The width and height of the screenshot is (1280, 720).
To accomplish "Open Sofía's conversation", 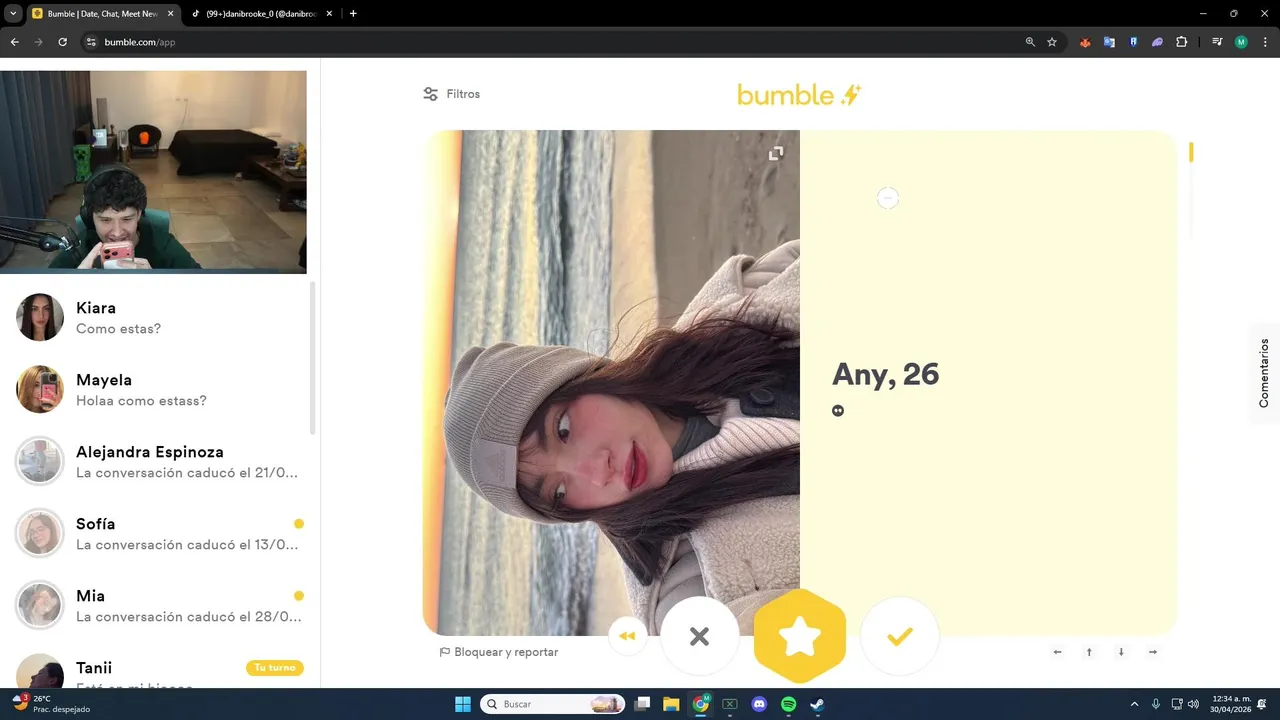I will [x=160, y=533].
